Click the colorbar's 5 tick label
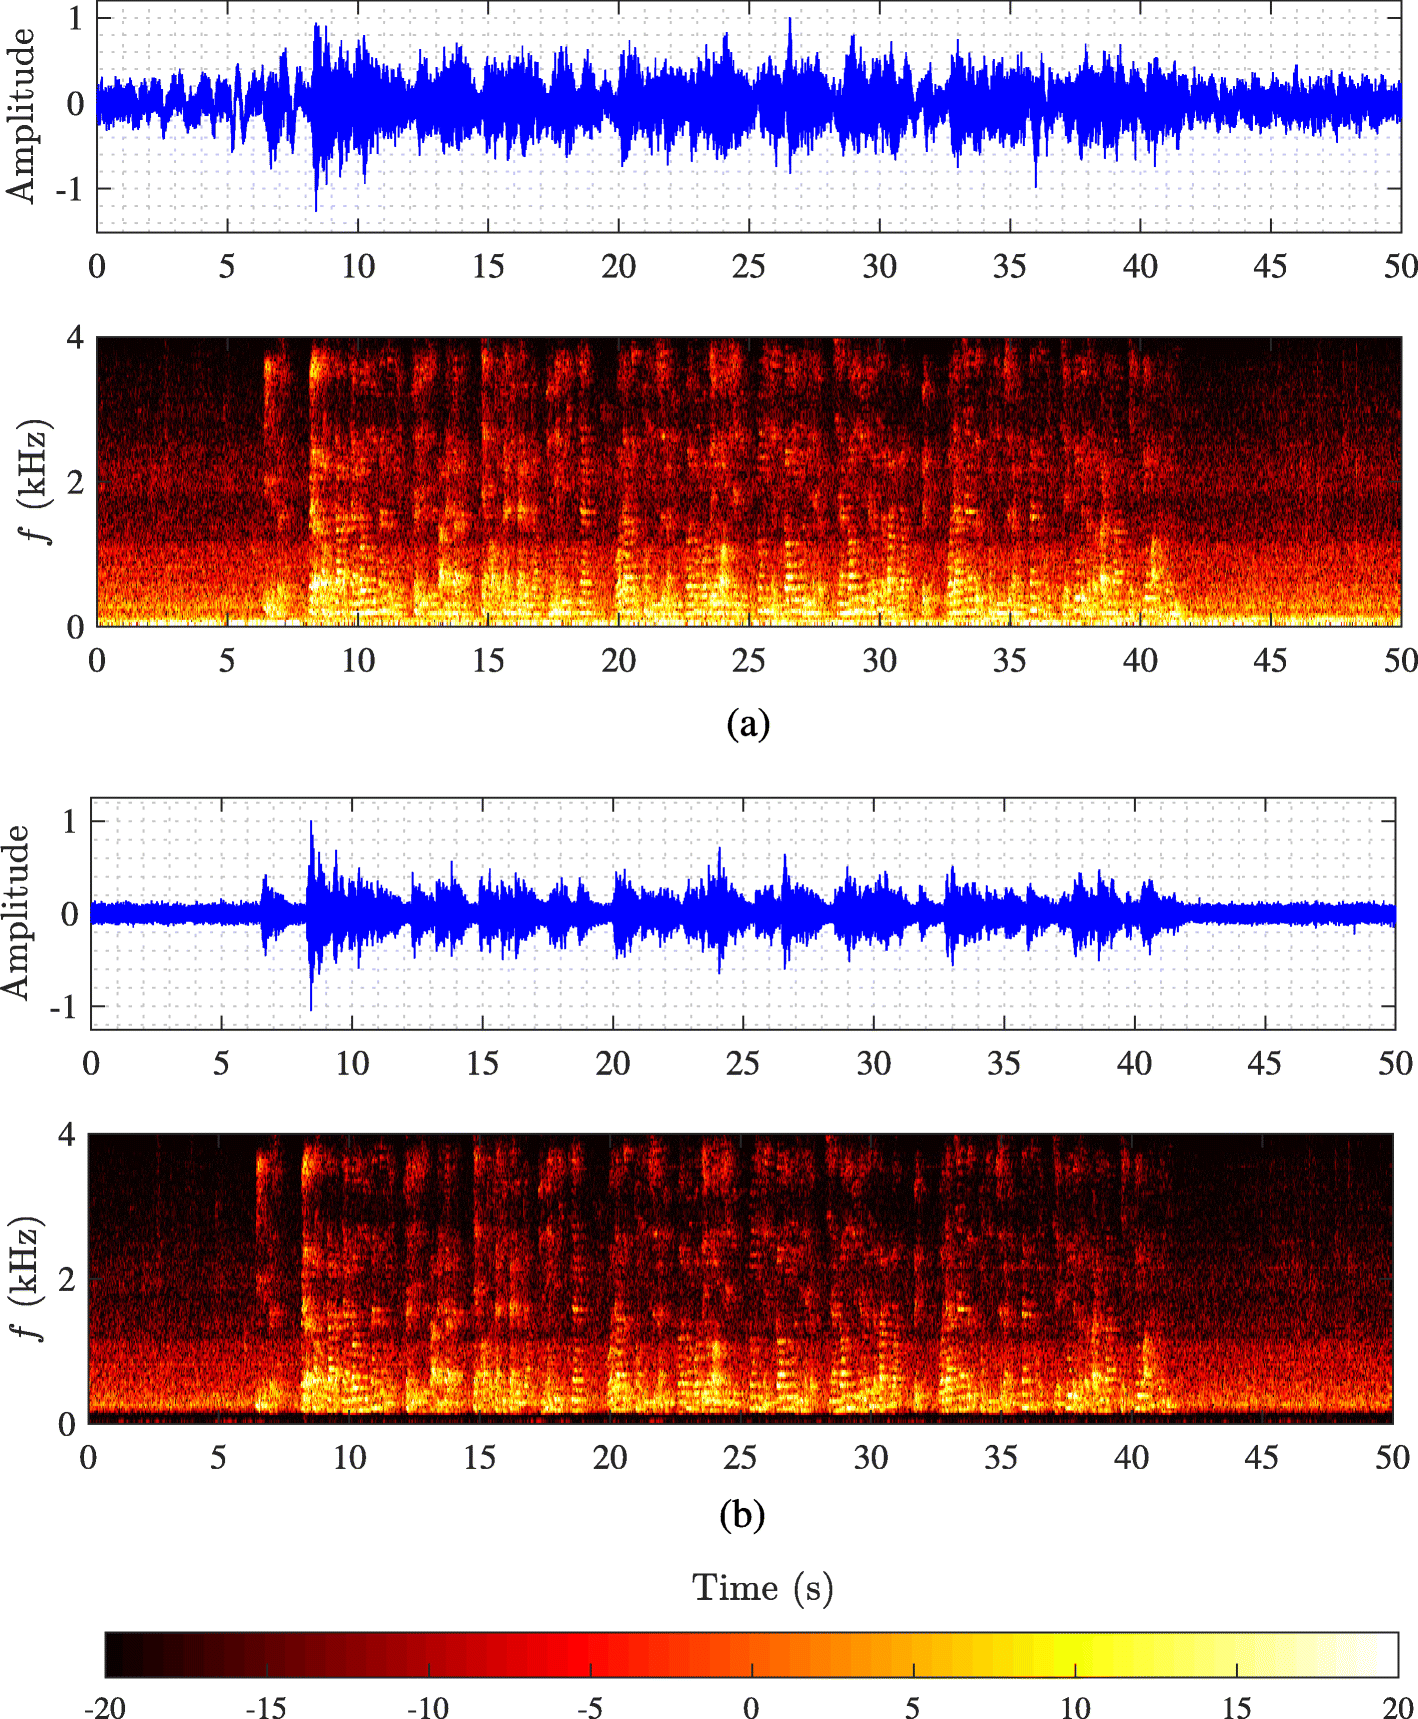Image resolution: width=1418 pixels, height=1719 pixels. (x=913, y=1707)
